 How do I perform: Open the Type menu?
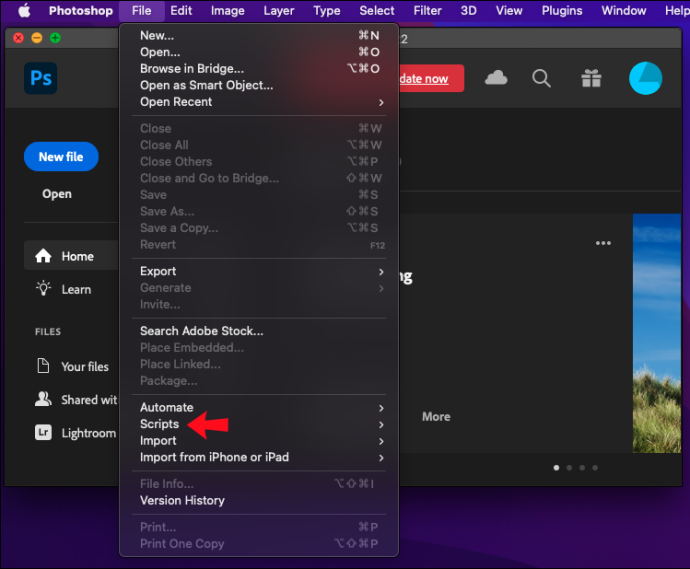327,11
